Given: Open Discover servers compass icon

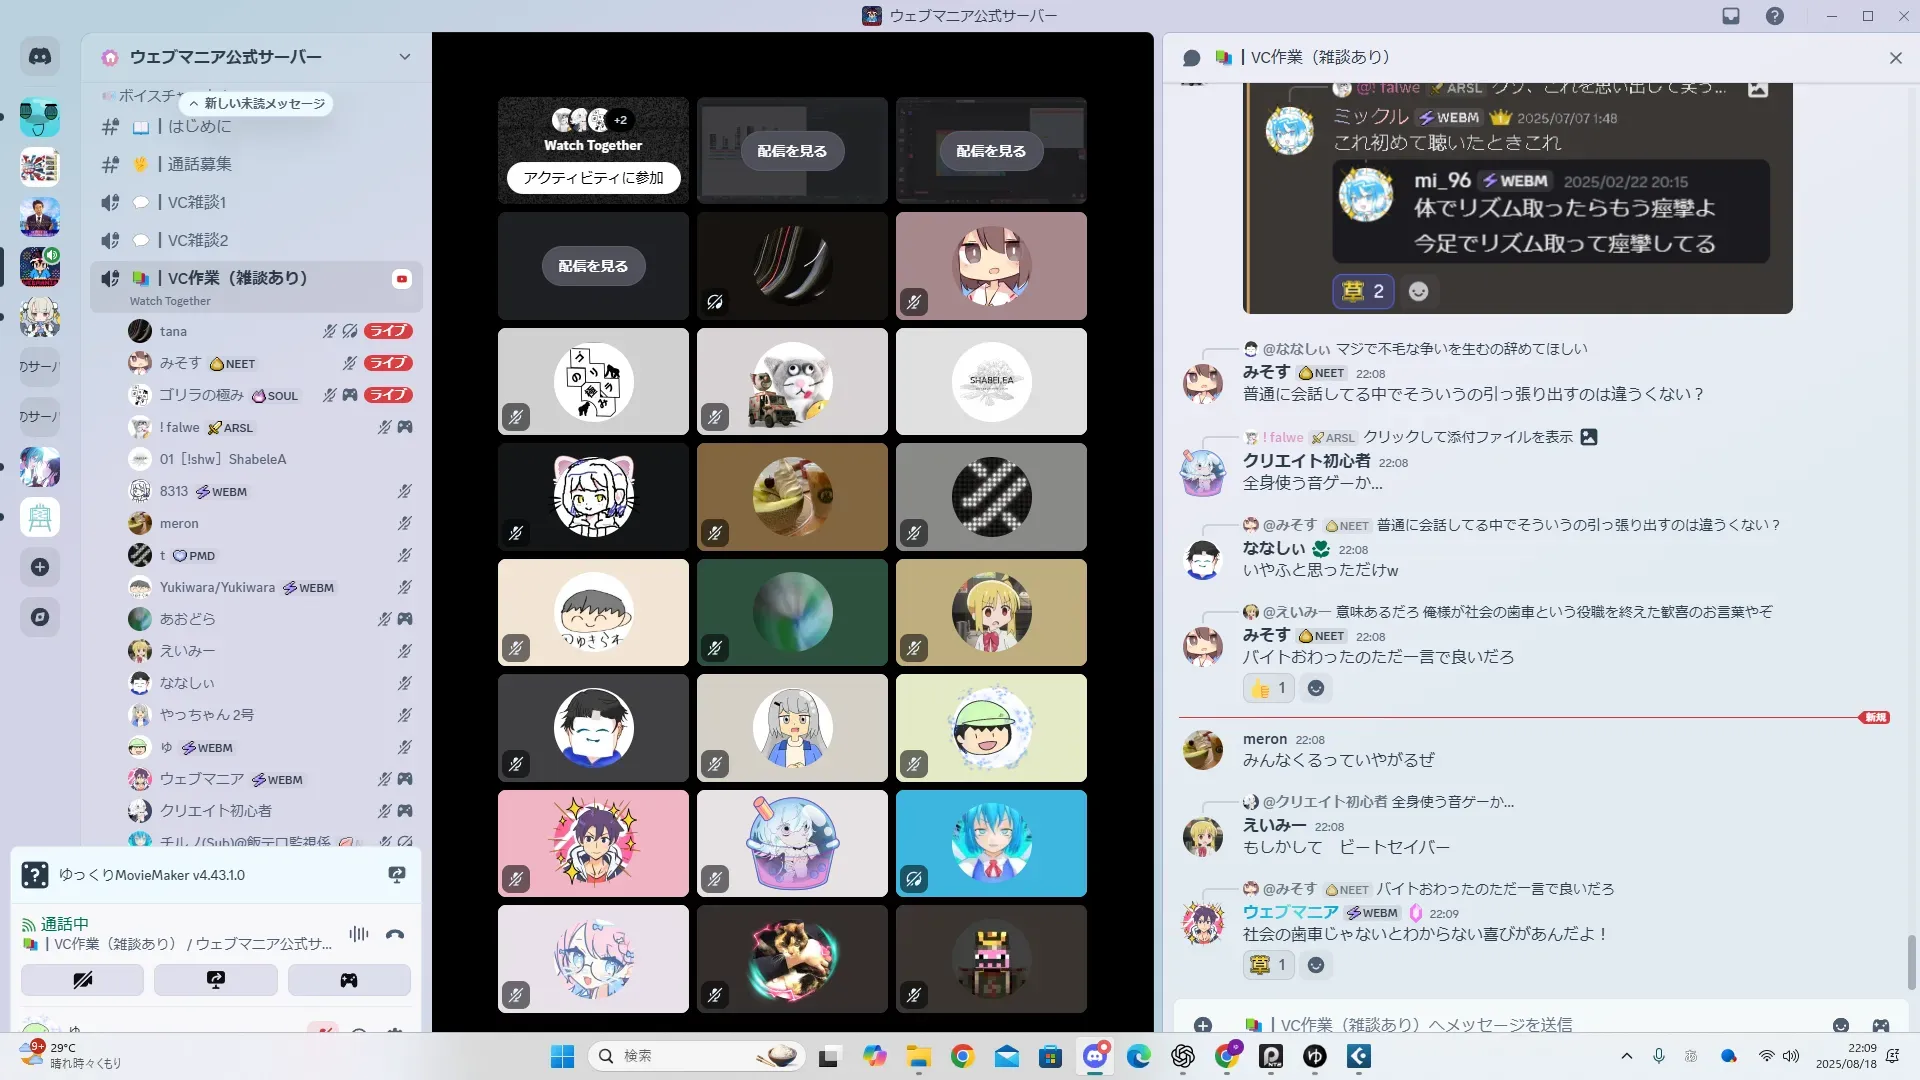Looking at the screenshot, I should click(40, 617).
